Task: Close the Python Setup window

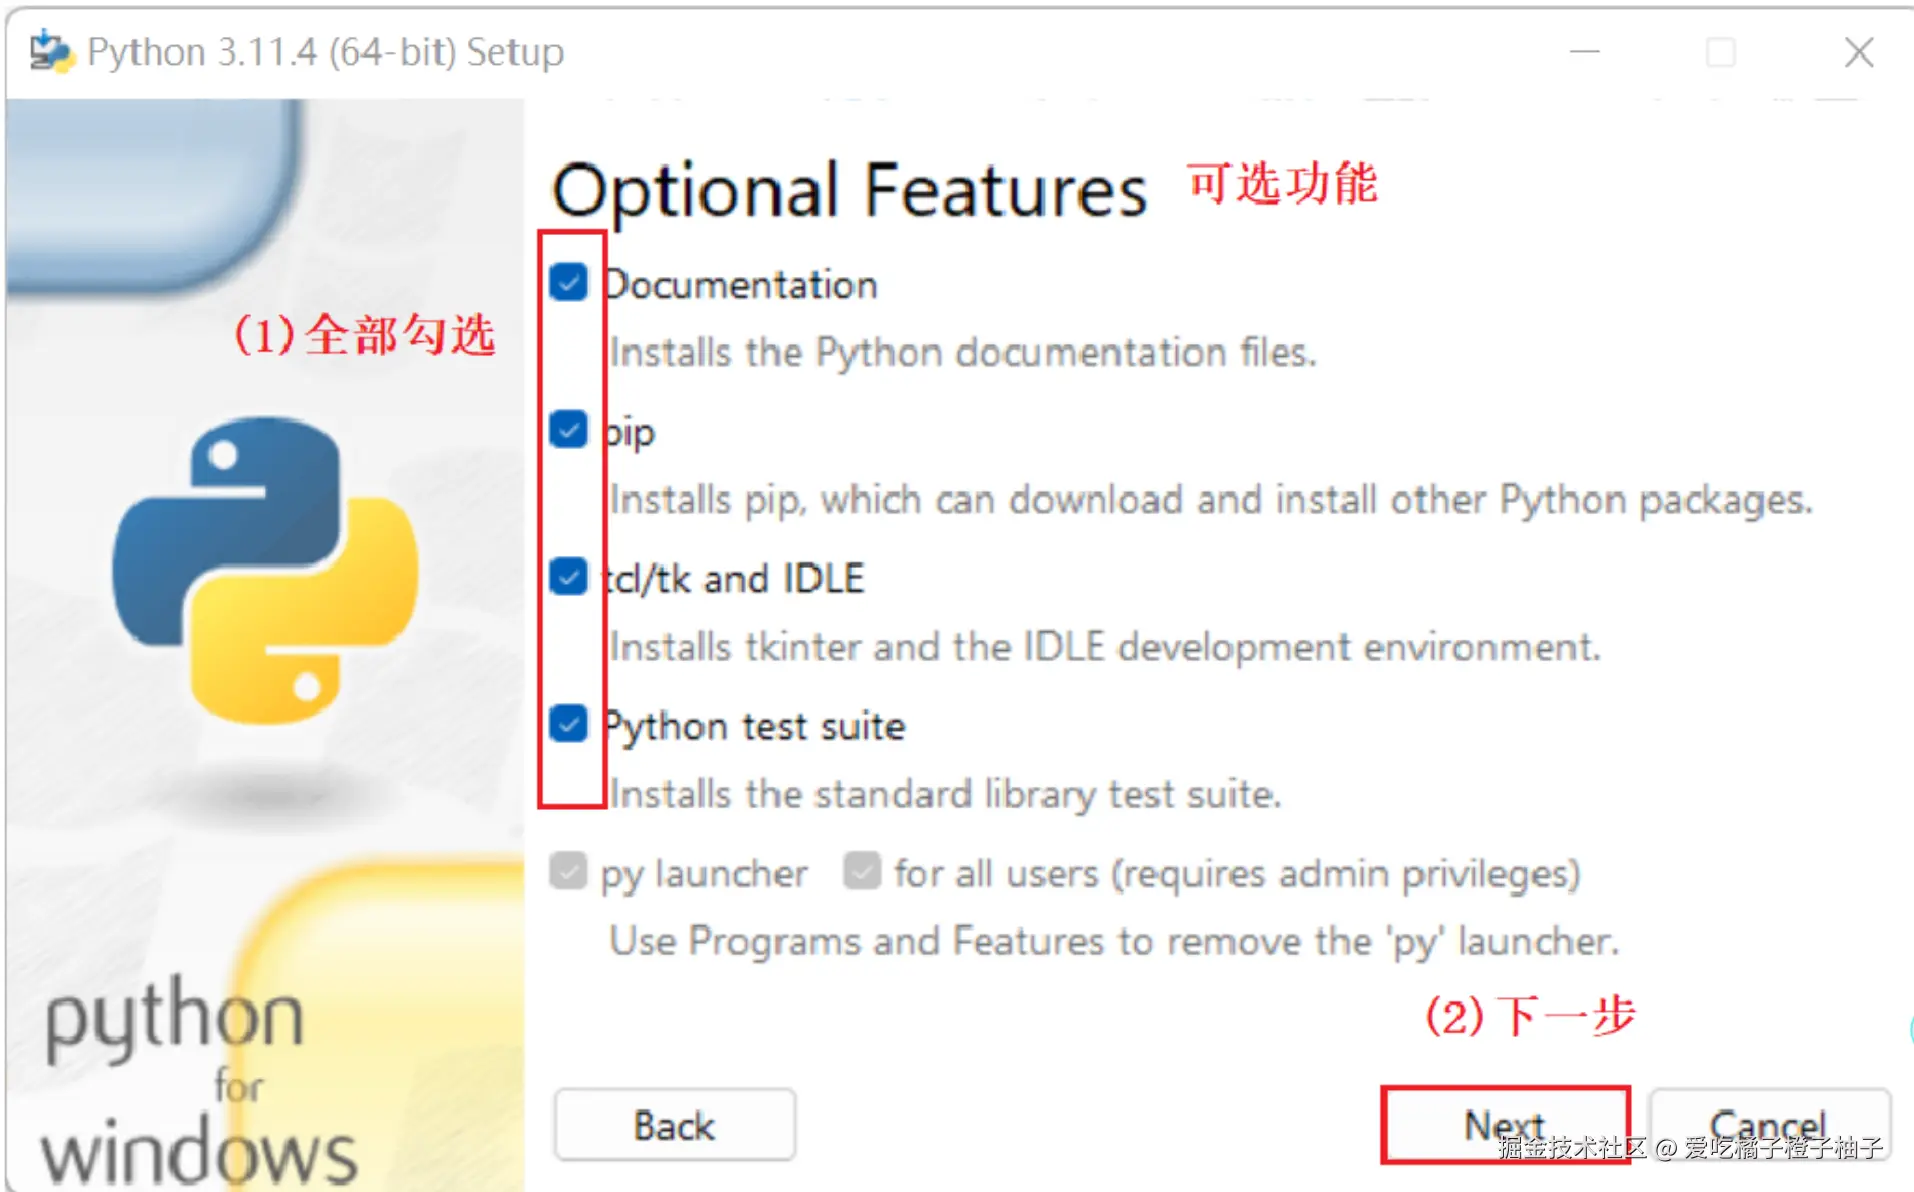Action: click(x=1859, y=52)
